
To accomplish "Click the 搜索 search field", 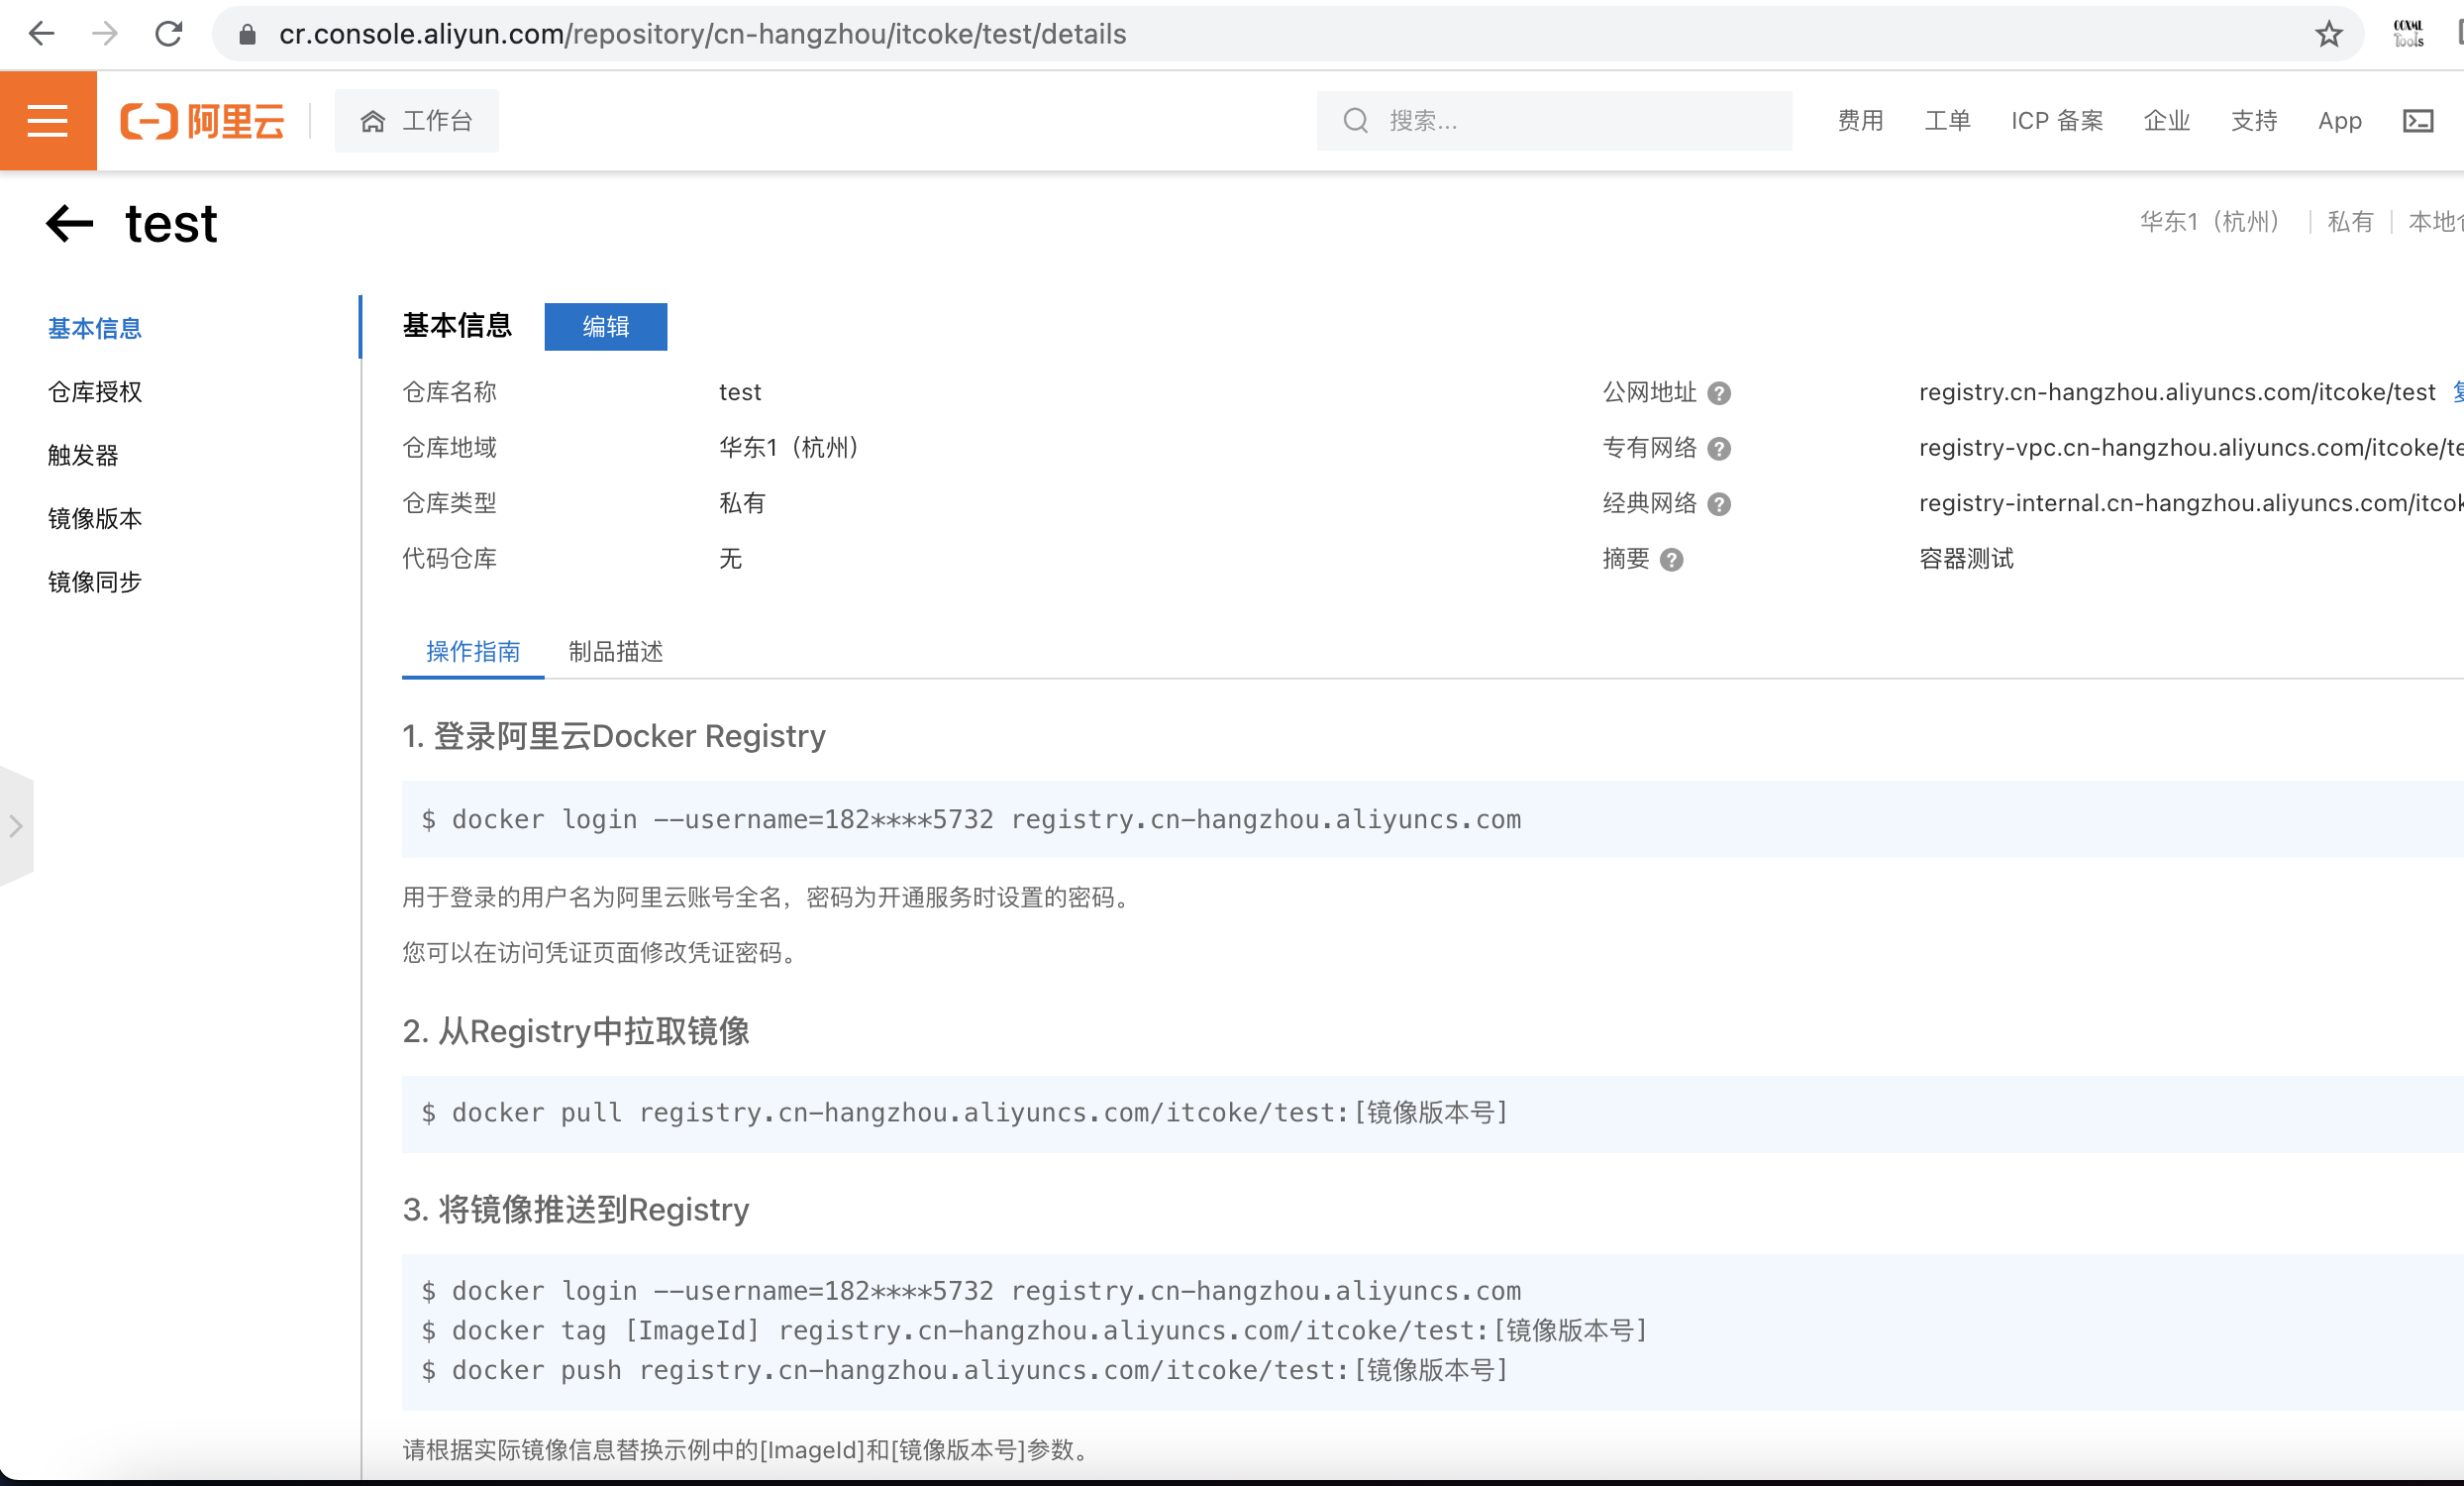I will [1570, 121].
